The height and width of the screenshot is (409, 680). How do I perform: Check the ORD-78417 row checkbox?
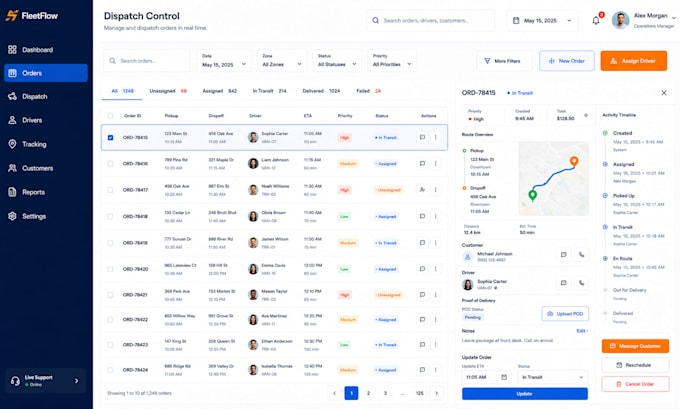[x=110, y=190]
